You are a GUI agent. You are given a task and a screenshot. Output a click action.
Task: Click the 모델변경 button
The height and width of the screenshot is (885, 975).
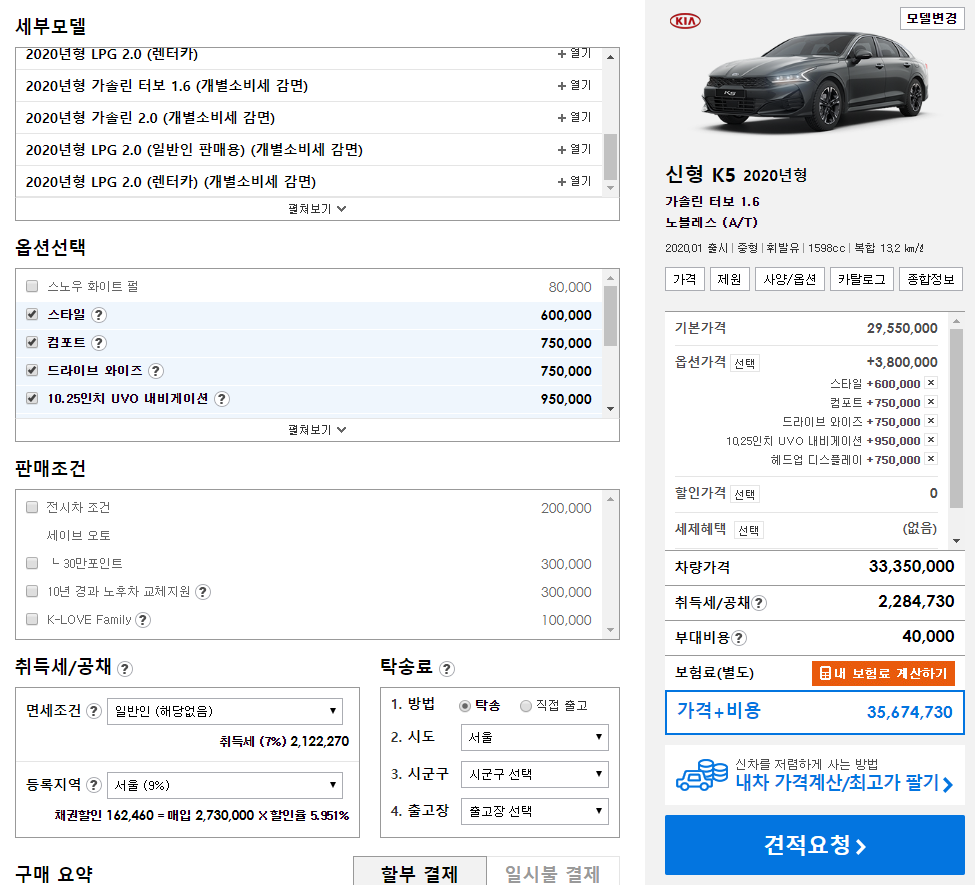(931, 19)
